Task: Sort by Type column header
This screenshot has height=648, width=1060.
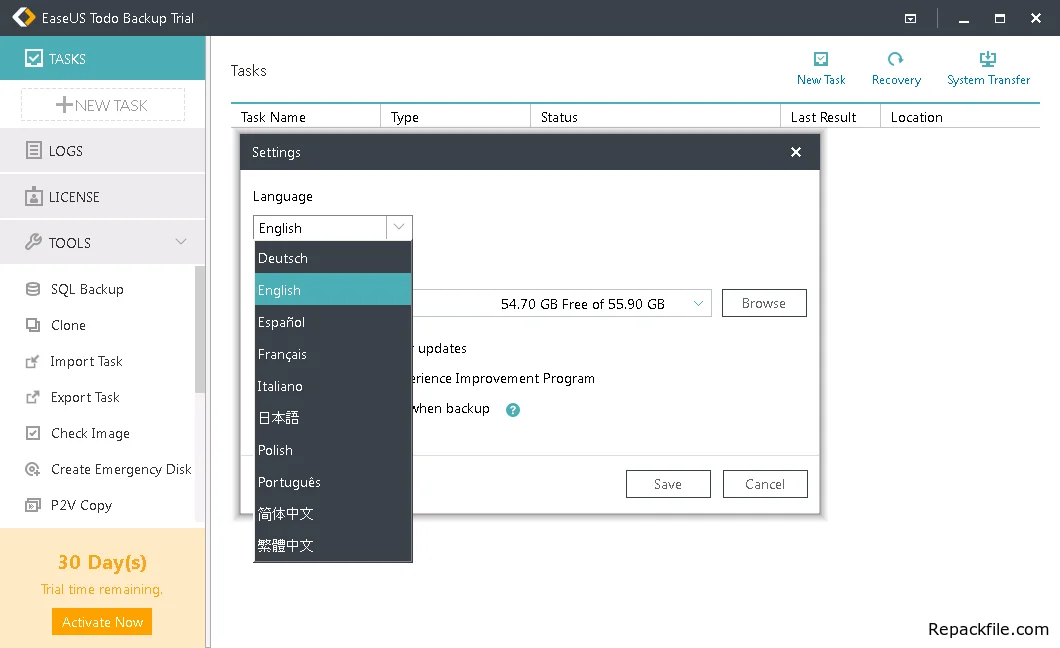Action: 456,117
